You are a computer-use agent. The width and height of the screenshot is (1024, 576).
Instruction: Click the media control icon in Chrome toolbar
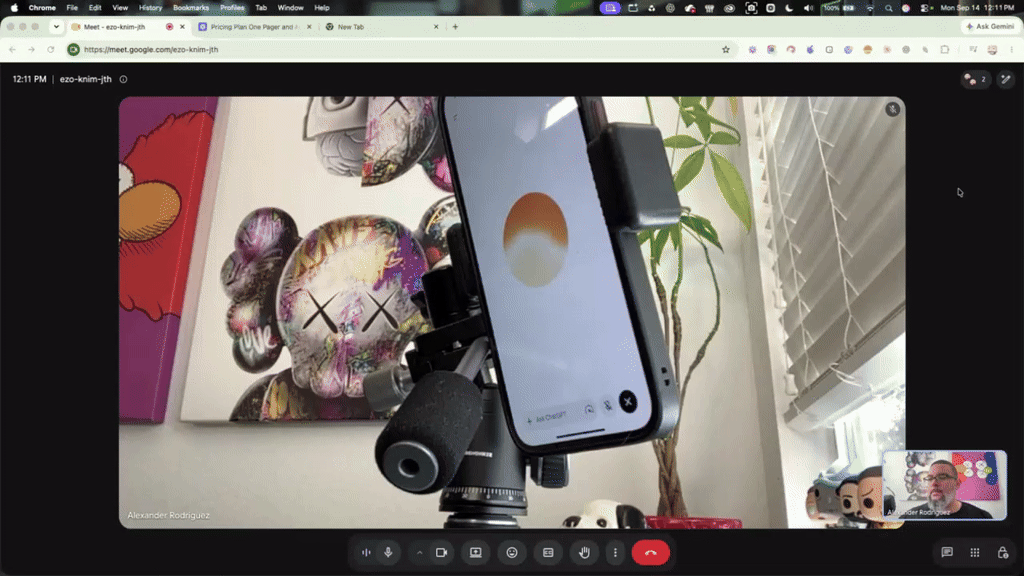pos(973,50)
